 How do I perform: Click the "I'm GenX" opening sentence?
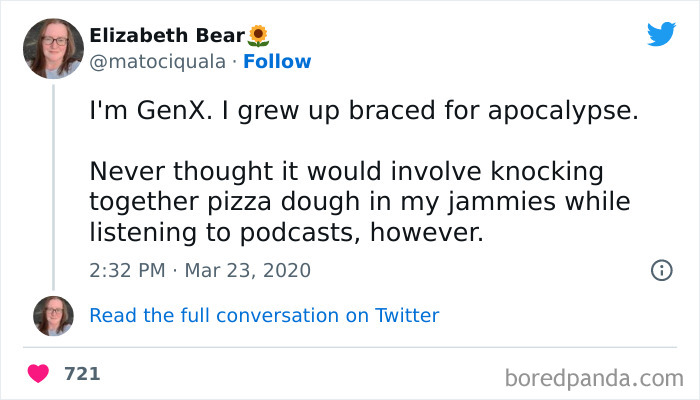coord(362,111)
